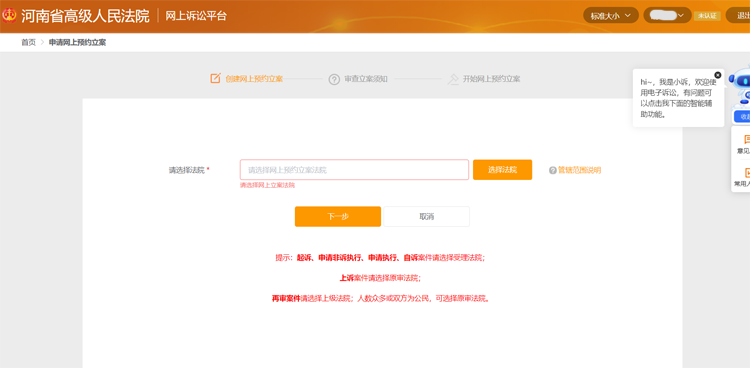Click the 审查立案须知 question-mark step icon

(x=334, y=79)
